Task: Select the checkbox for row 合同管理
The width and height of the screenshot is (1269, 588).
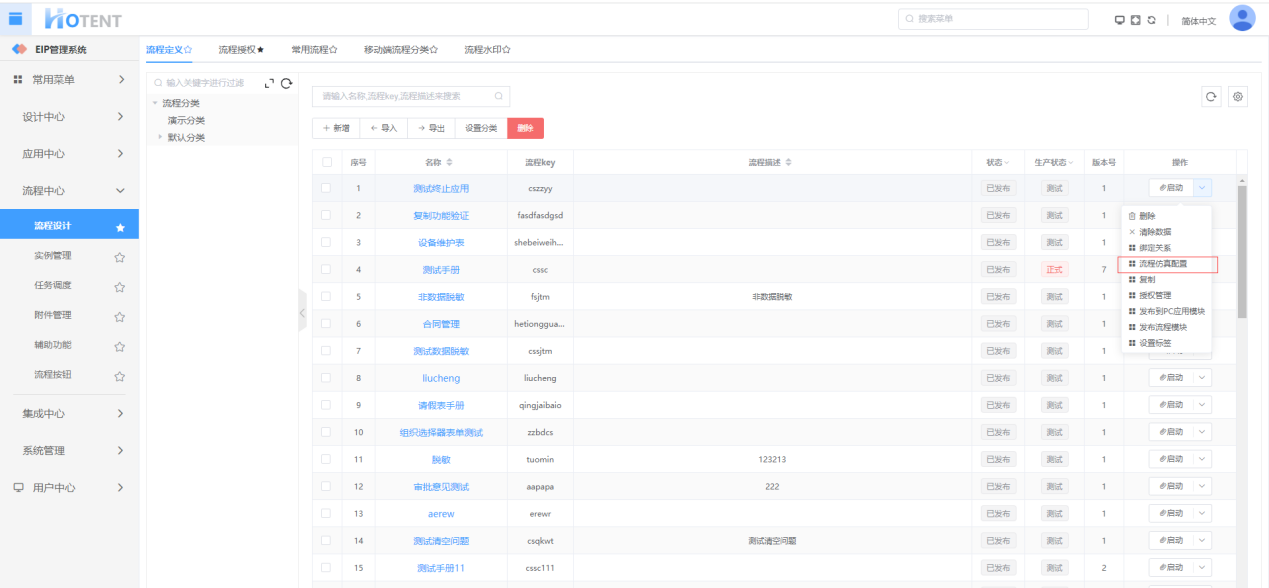Action: coord(326,324)
